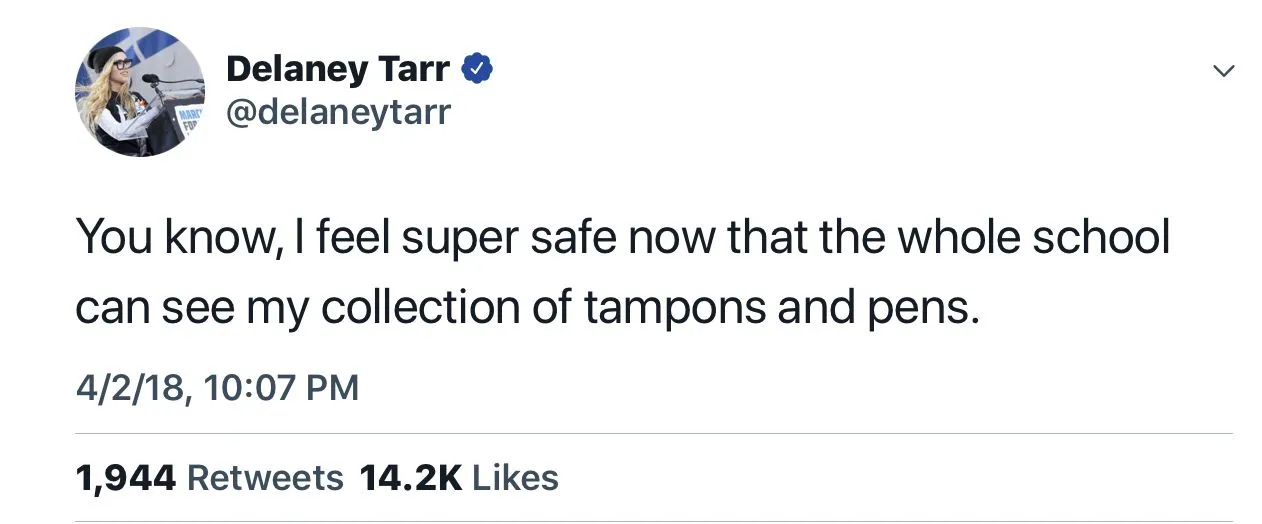The width and height of the screenshot is (1262, 524).
Task: Click the 14.2K like count number
Action: [x=410, y=478]
